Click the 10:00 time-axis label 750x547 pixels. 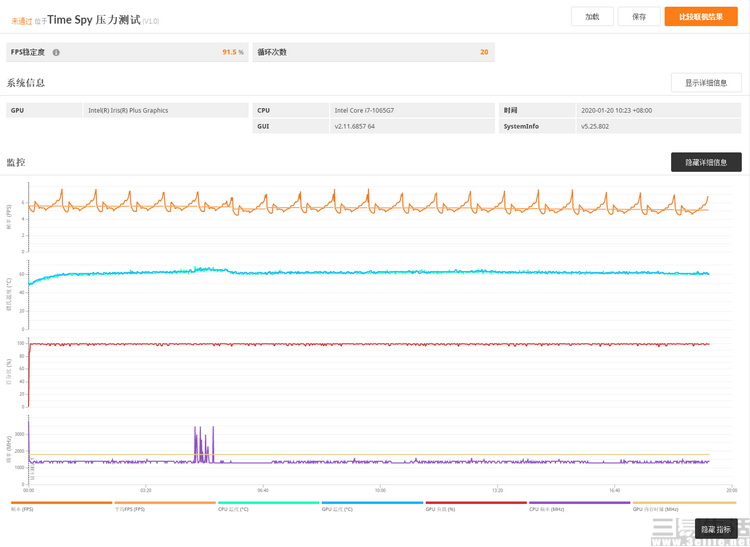pos(380,490)
